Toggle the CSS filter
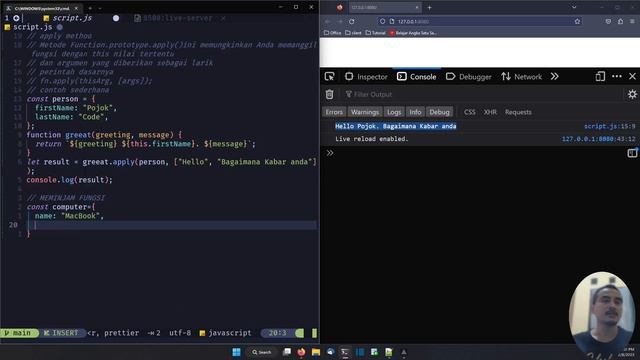This screenshot has width=640, height=360. (x=469, y=112)
